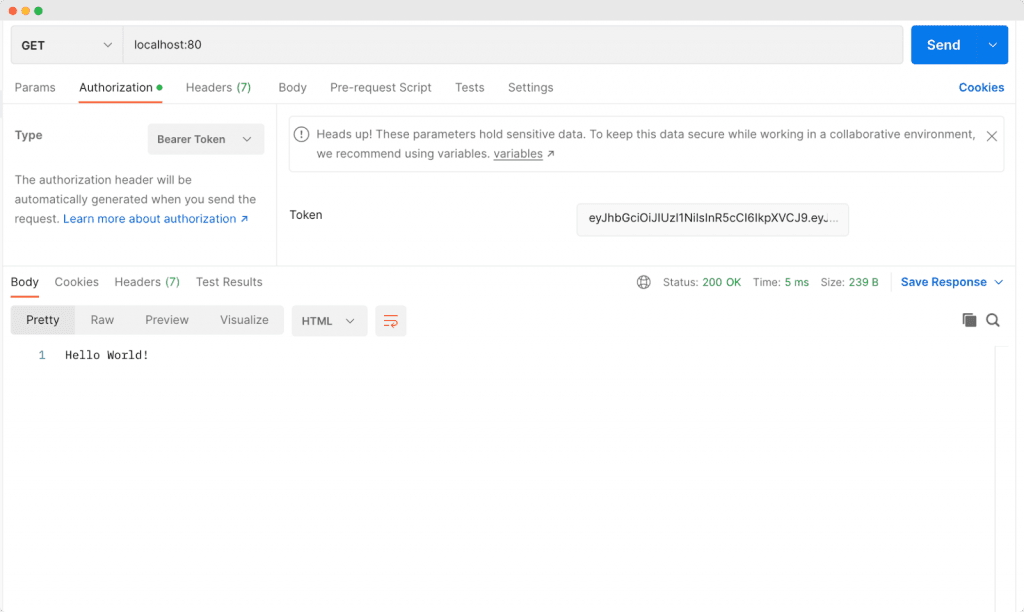Open Learn more about authorization
1024x612 pixels.
(x=151, y=218)
